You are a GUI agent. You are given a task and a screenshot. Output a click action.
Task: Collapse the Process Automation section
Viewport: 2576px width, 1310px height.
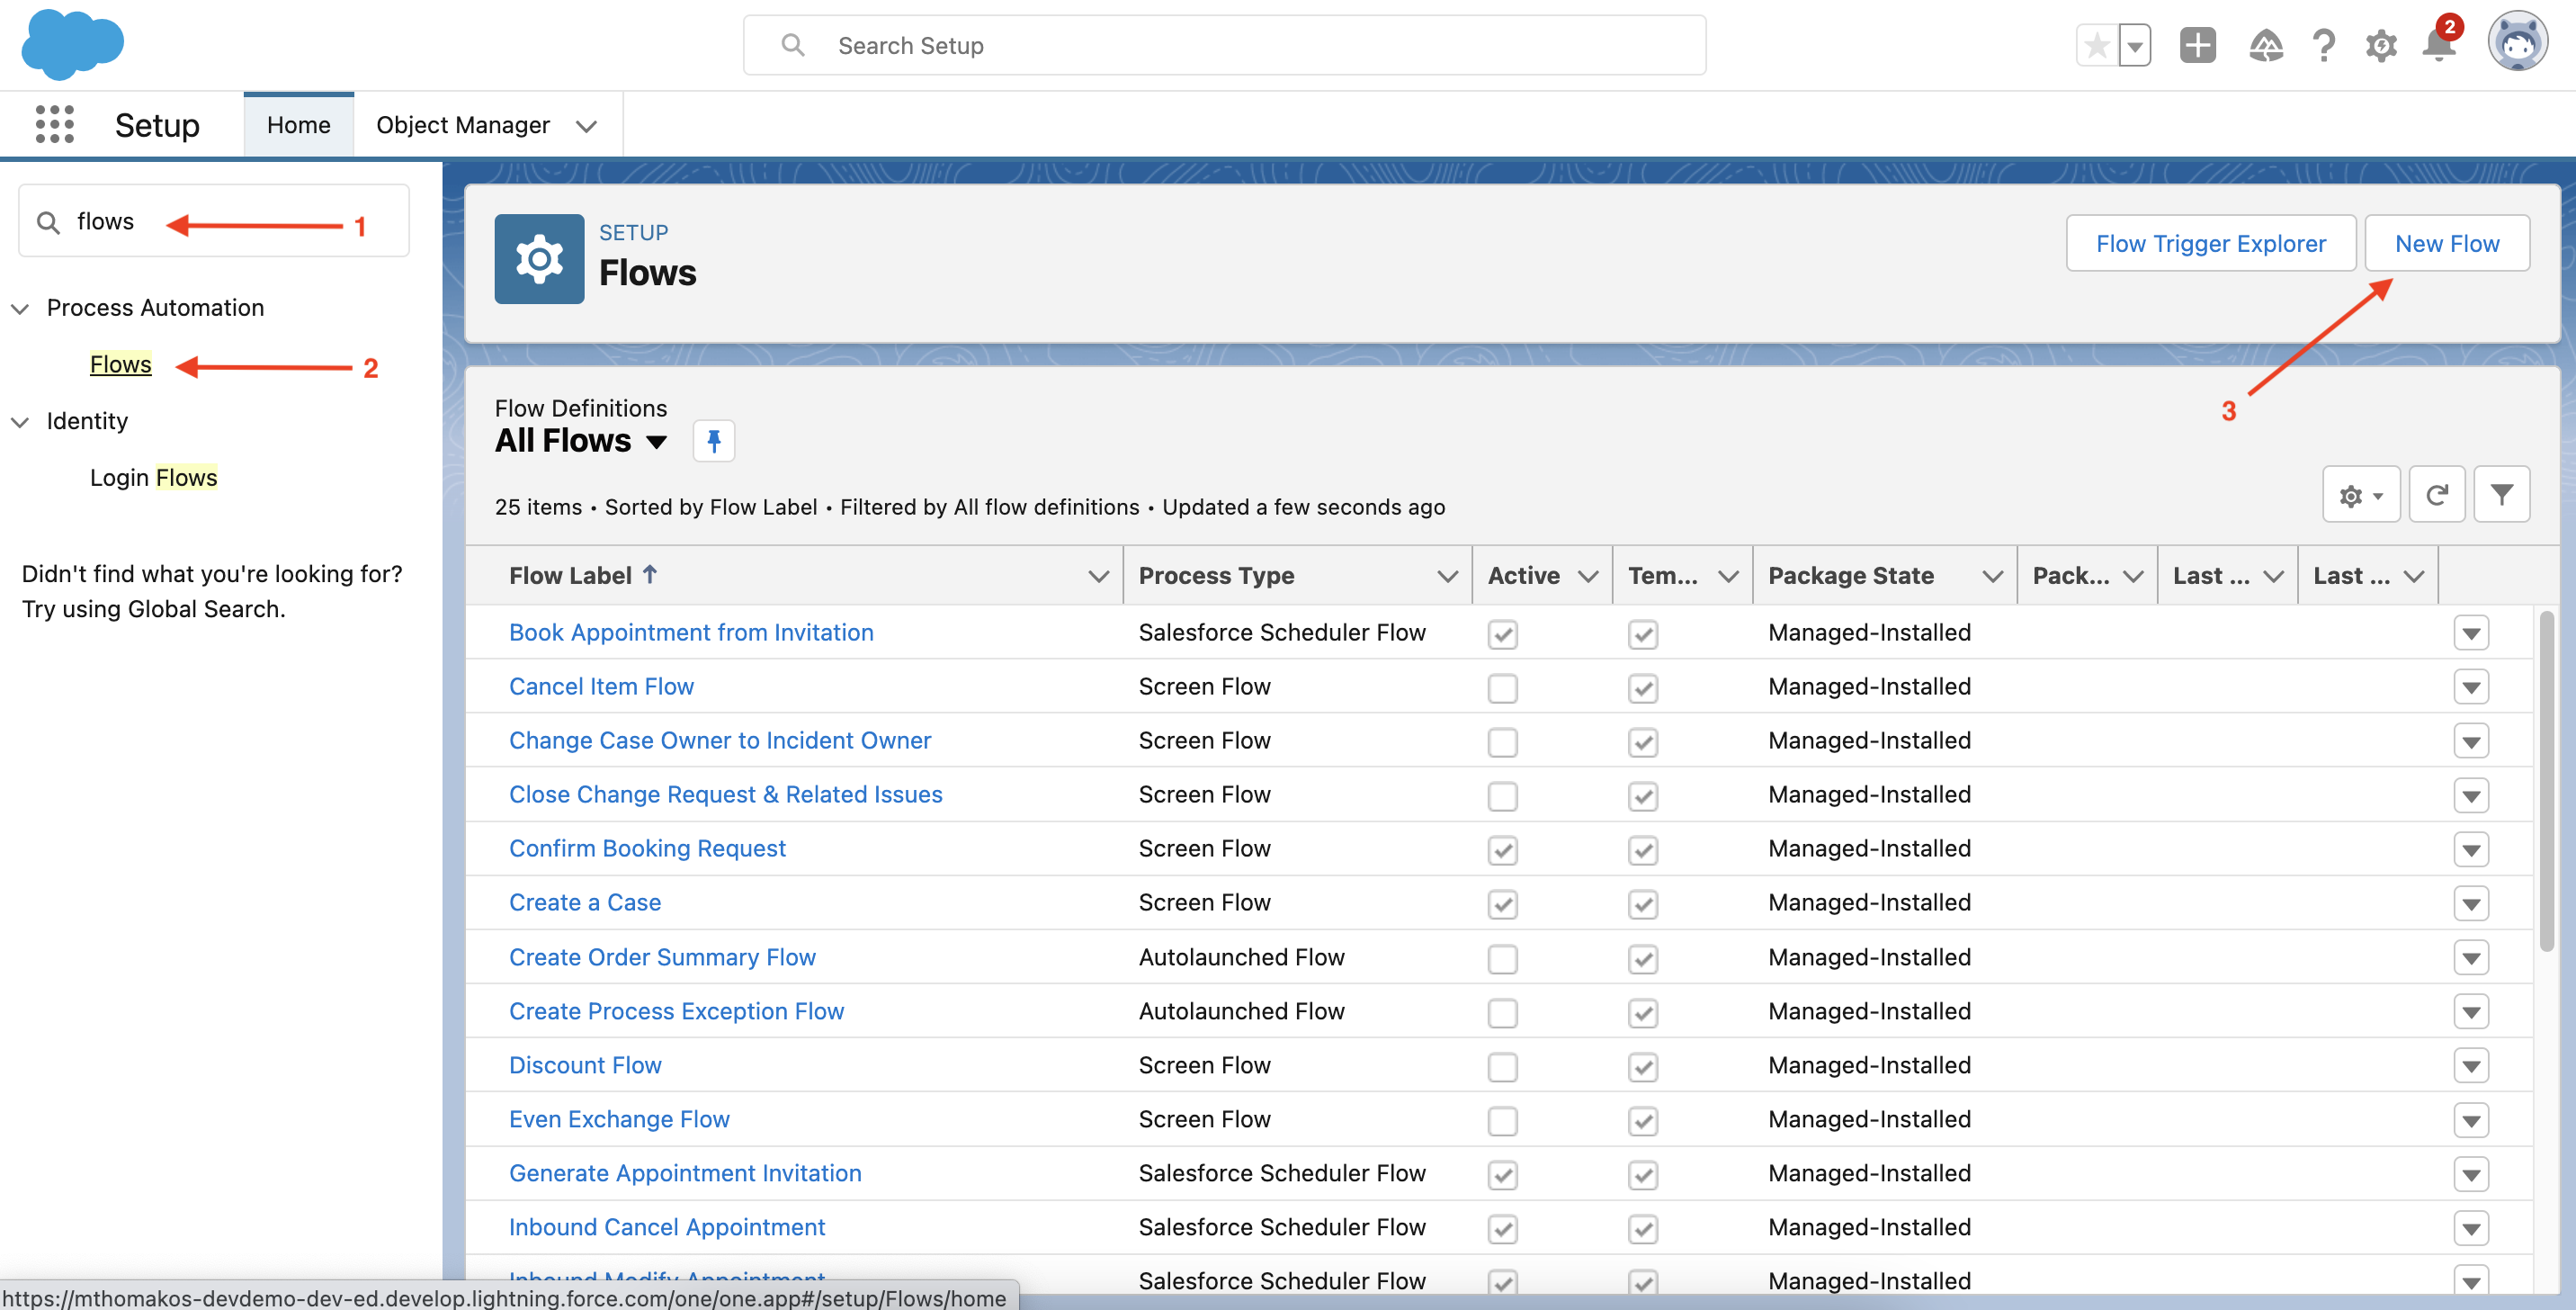point(20,309)
